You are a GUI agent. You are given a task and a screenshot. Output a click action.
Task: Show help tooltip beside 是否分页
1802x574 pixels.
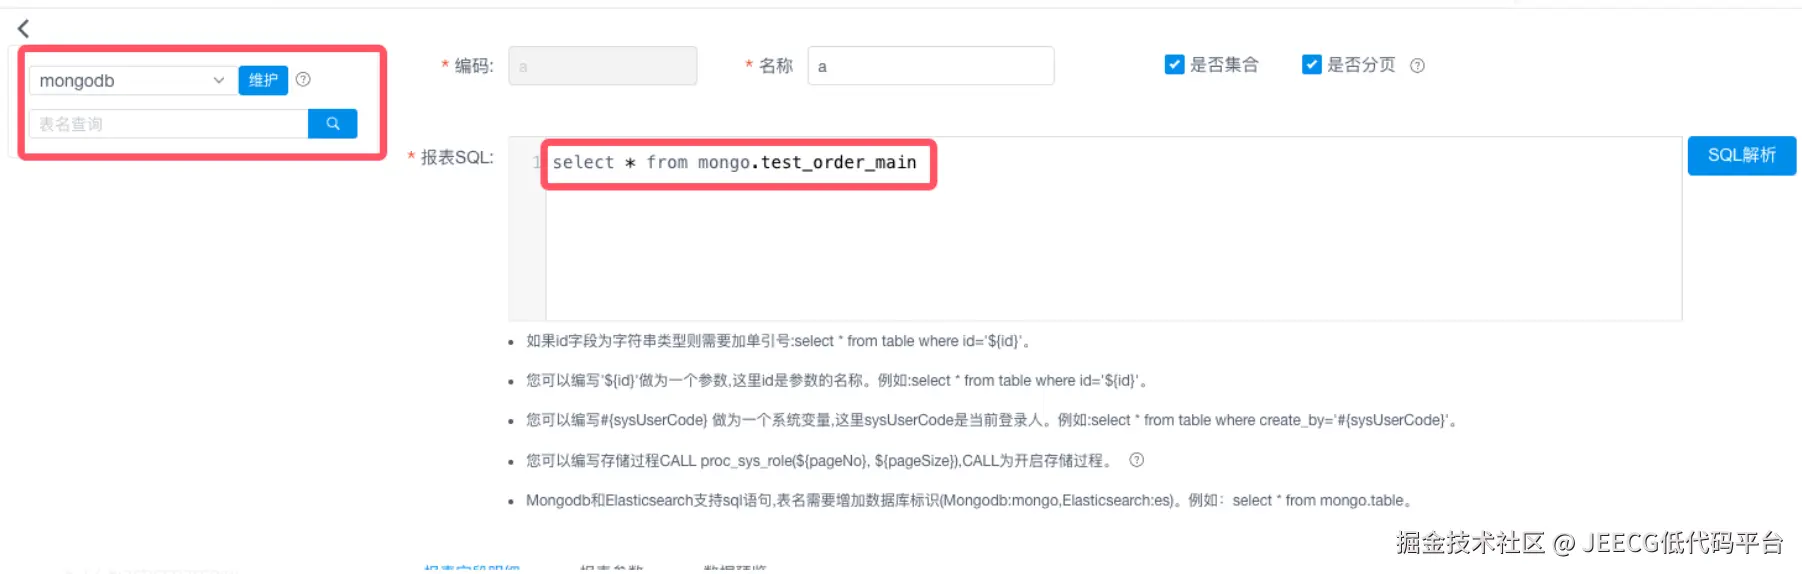(1417, 66)
